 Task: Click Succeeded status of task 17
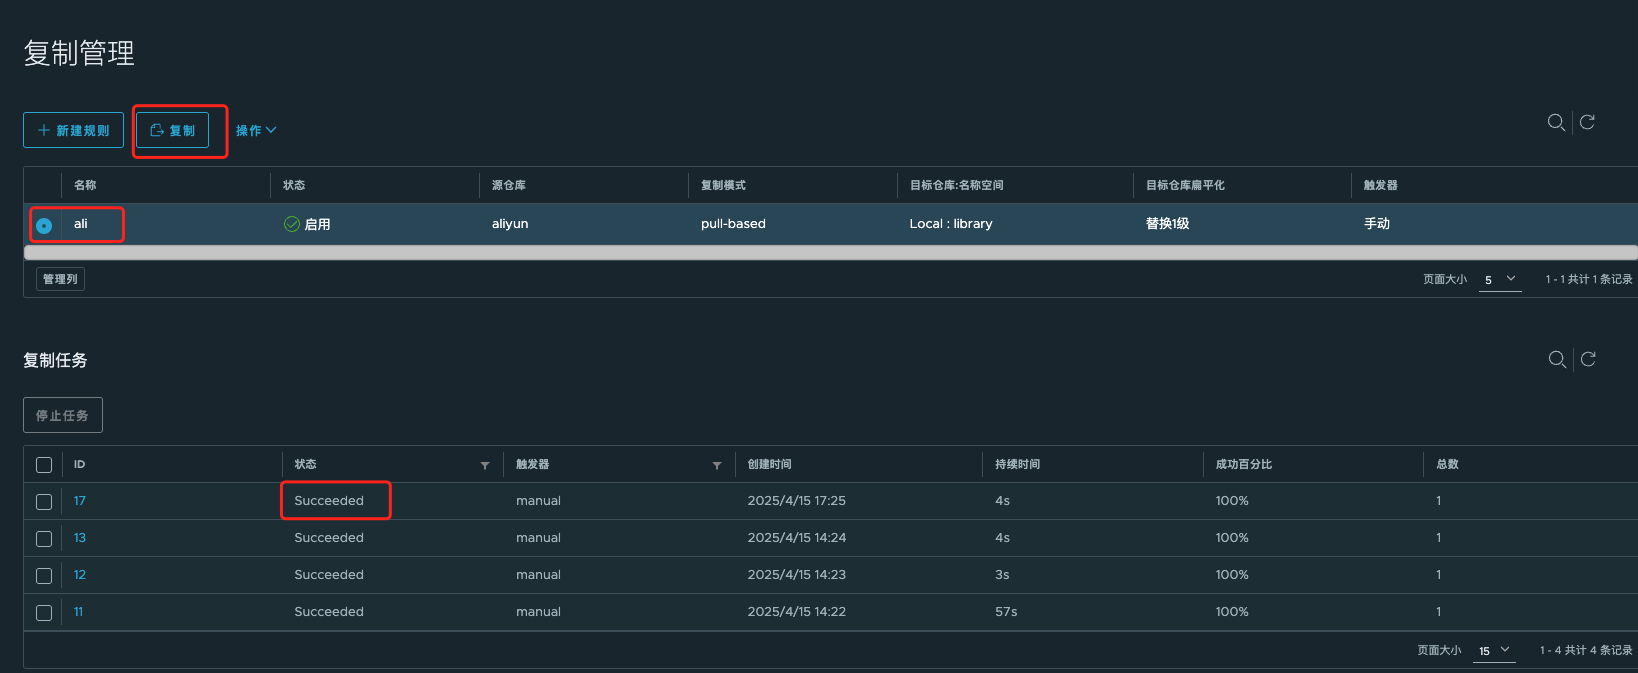click(329, 501)
